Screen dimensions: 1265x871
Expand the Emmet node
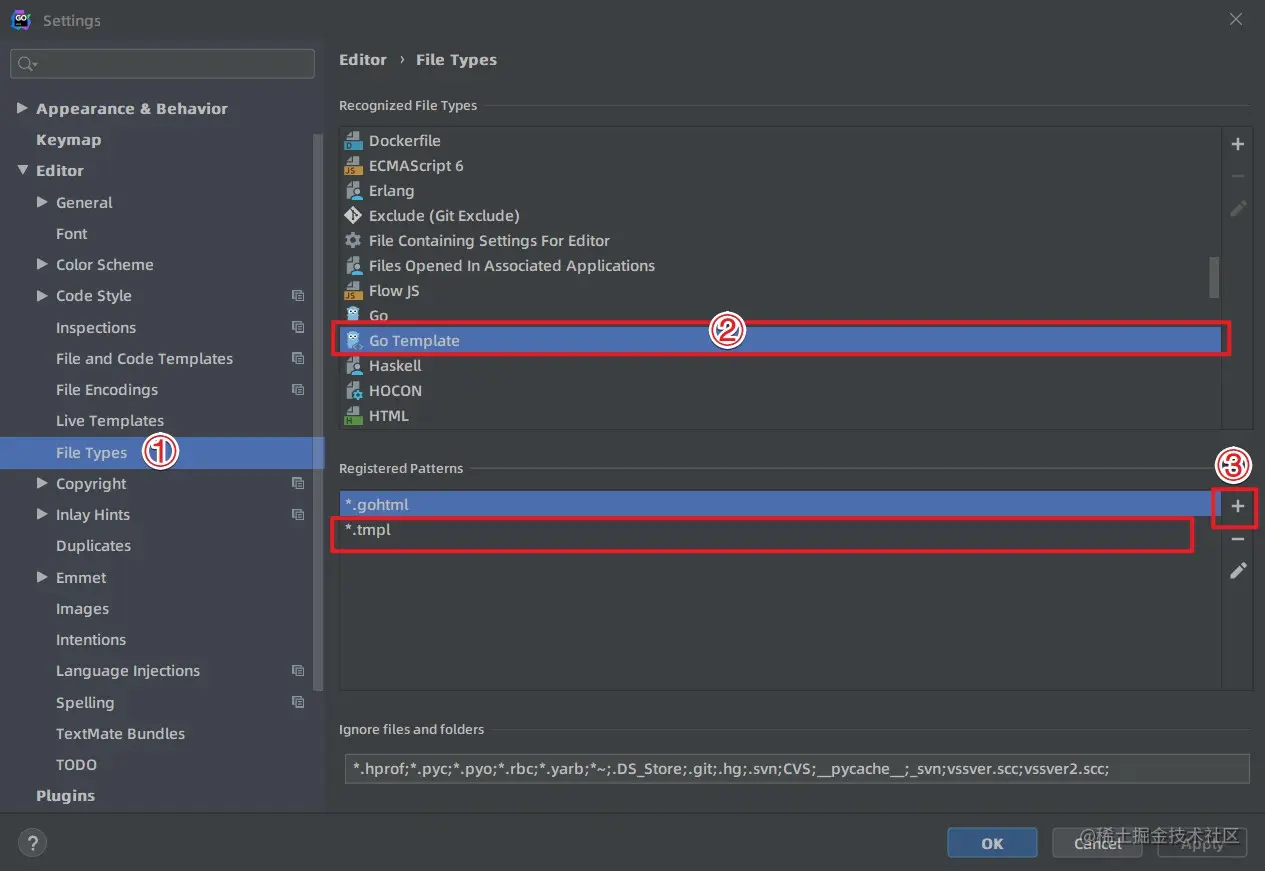coord(42,577)
